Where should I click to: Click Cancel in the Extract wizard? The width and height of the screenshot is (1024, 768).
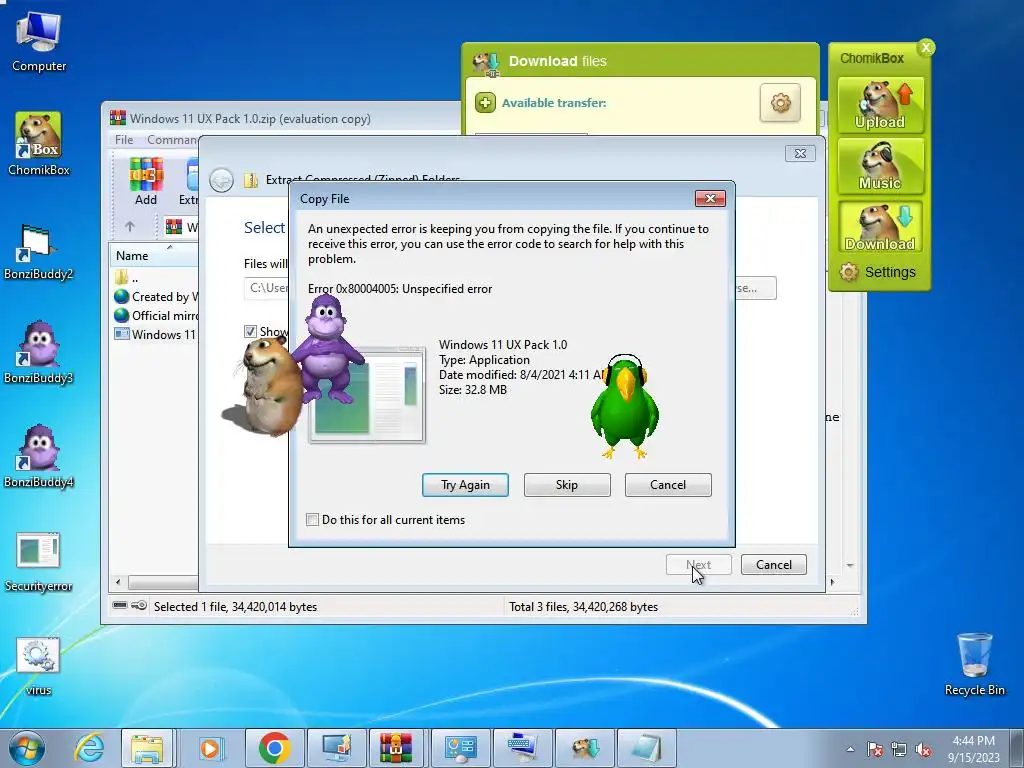(774, 565)
